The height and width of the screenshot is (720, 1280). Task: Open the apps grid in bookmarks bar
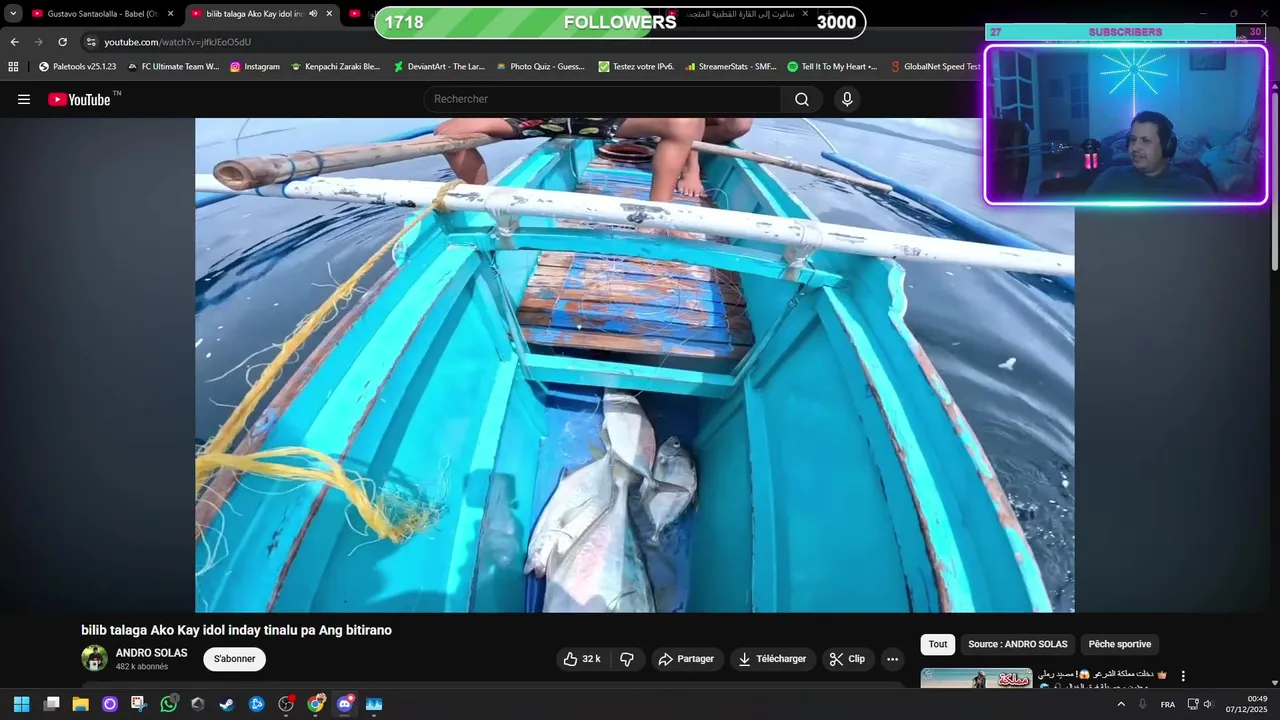point(13,67)
